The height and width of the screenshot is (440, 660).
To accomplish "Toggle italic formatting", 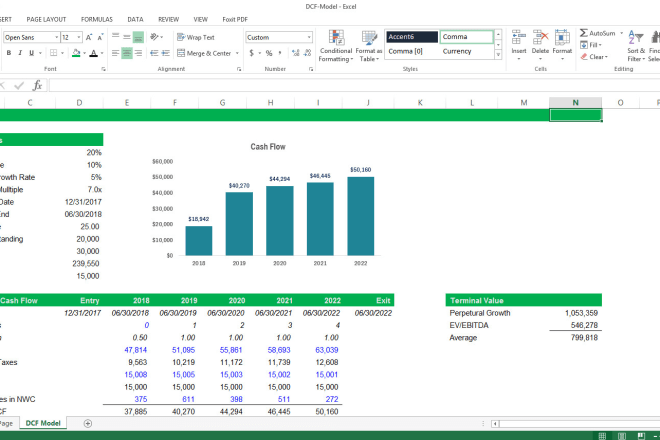I will (x=20, y=53).
